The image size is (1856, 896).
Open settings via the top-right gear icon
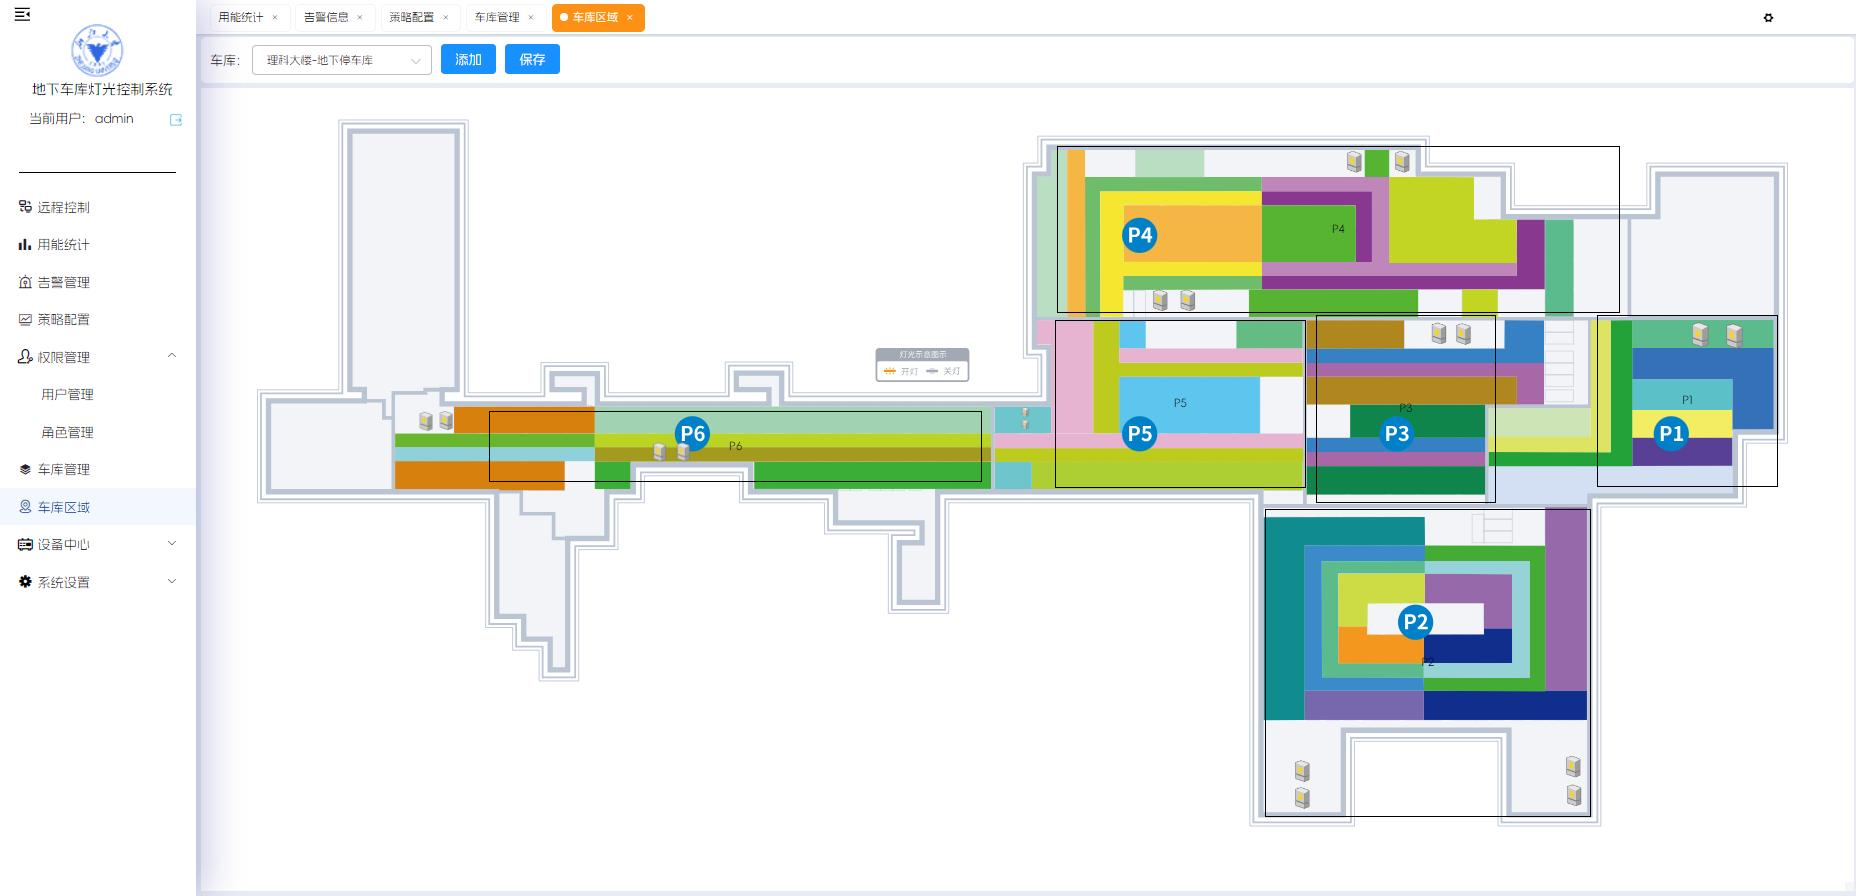(1768, 18)
